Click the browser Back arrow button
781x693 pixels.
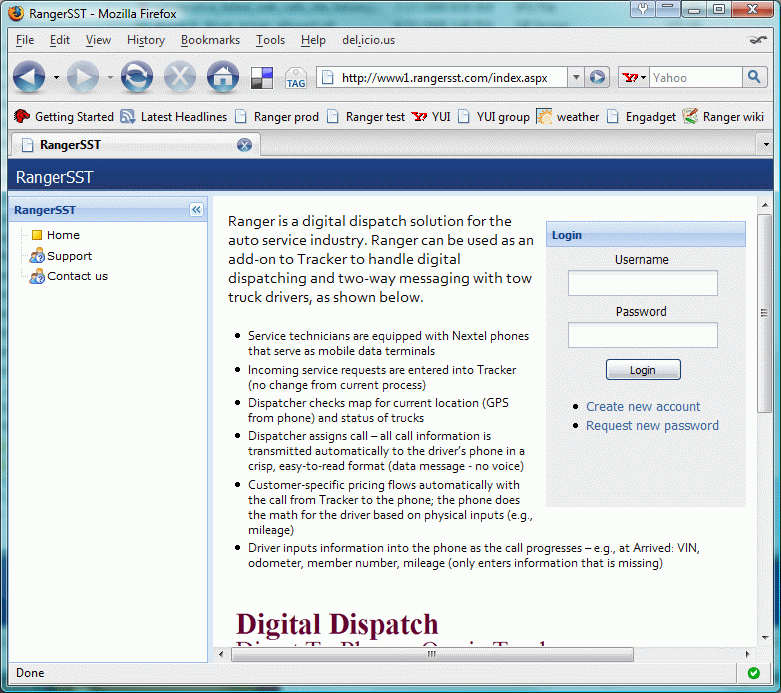[x=29, y=77]
